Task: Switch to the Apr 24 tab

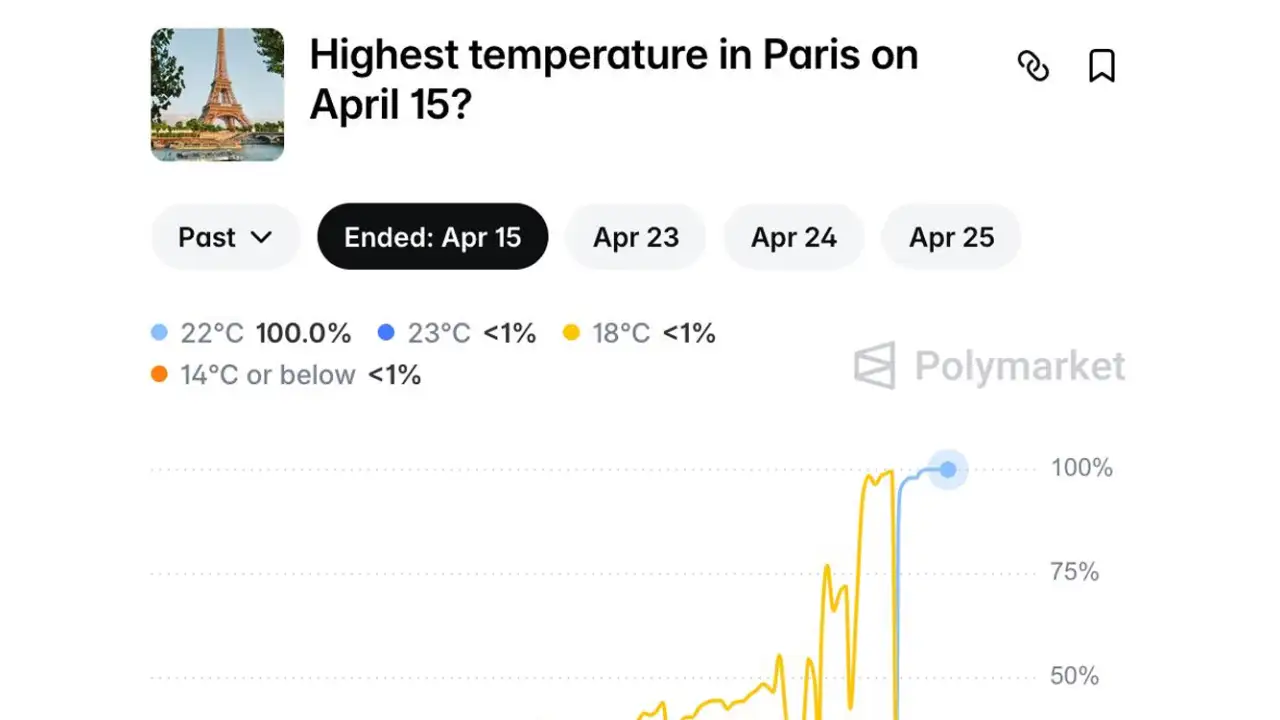Action: tap(793, 237)
